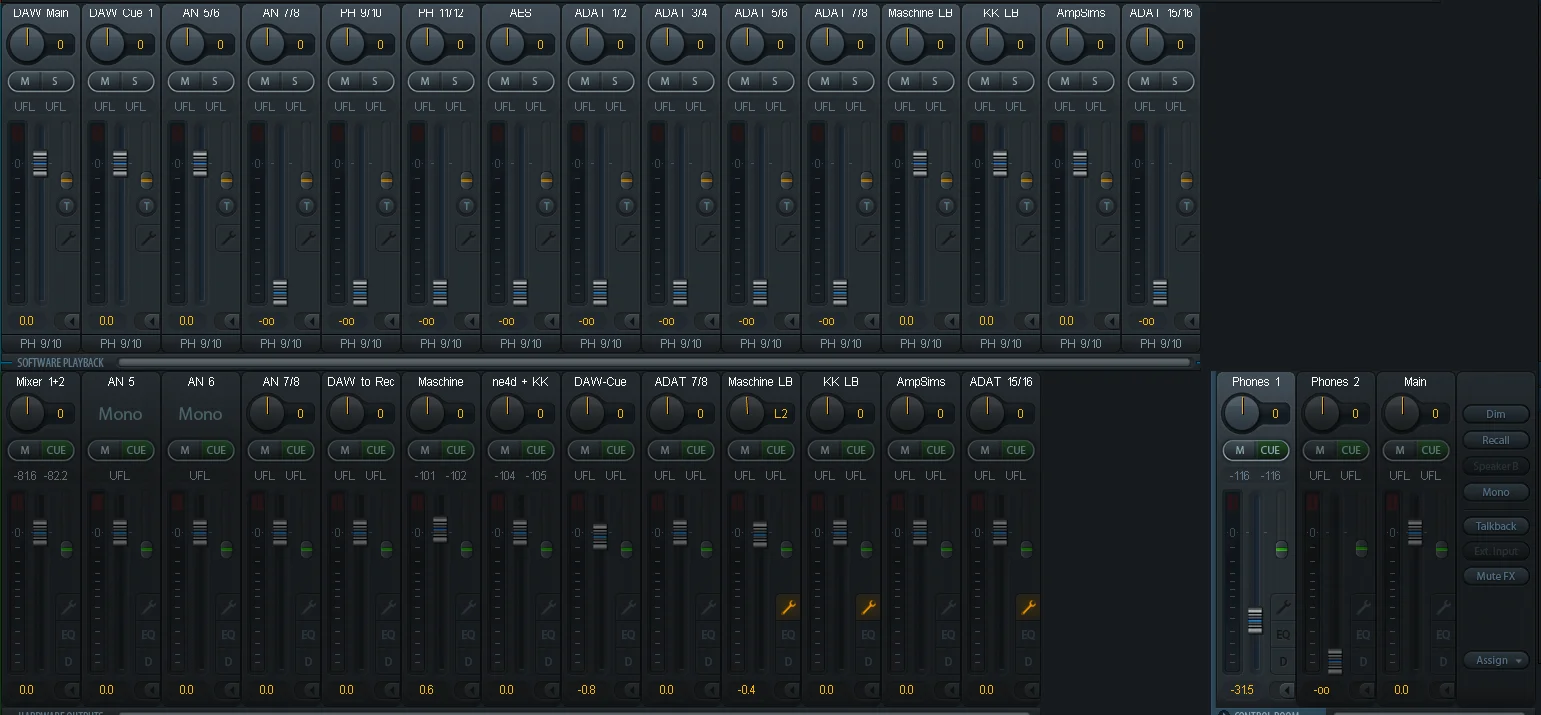Solo the AES playback channel
Viewport: 1541px width, 715px height.
tap(536, 81)
